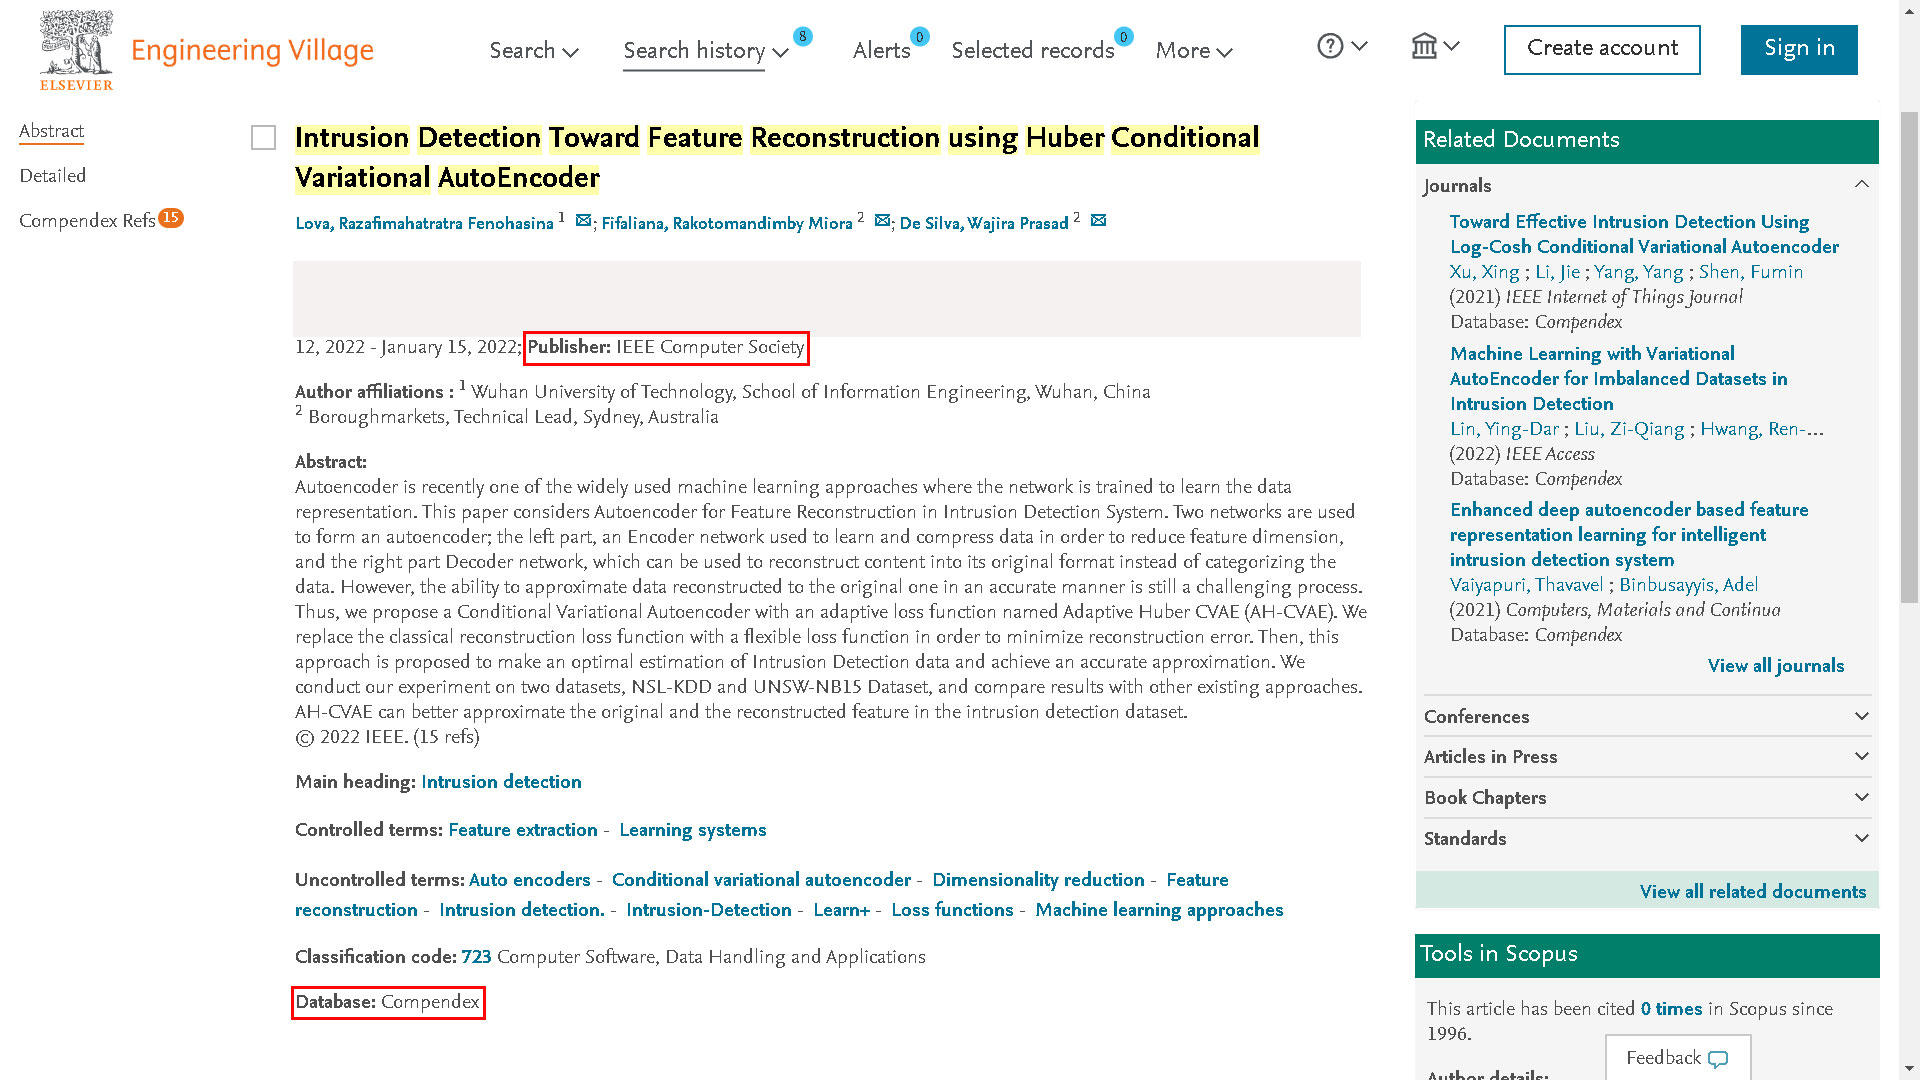Image resolution: width=1920 pixels, height=1080 pixels.
Task: Click View all journals link
Action: [1775, 666]
